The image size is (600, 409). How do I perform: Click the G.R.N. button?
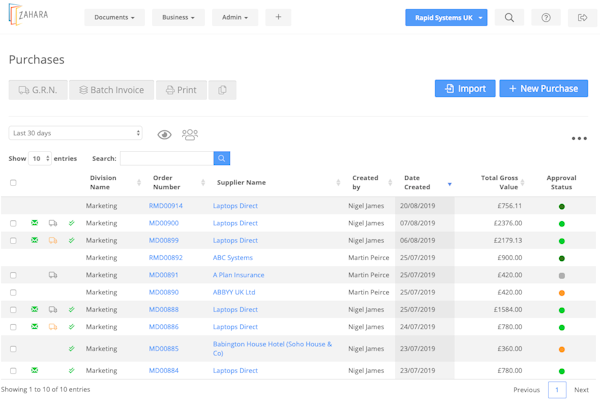click(38, 90)
